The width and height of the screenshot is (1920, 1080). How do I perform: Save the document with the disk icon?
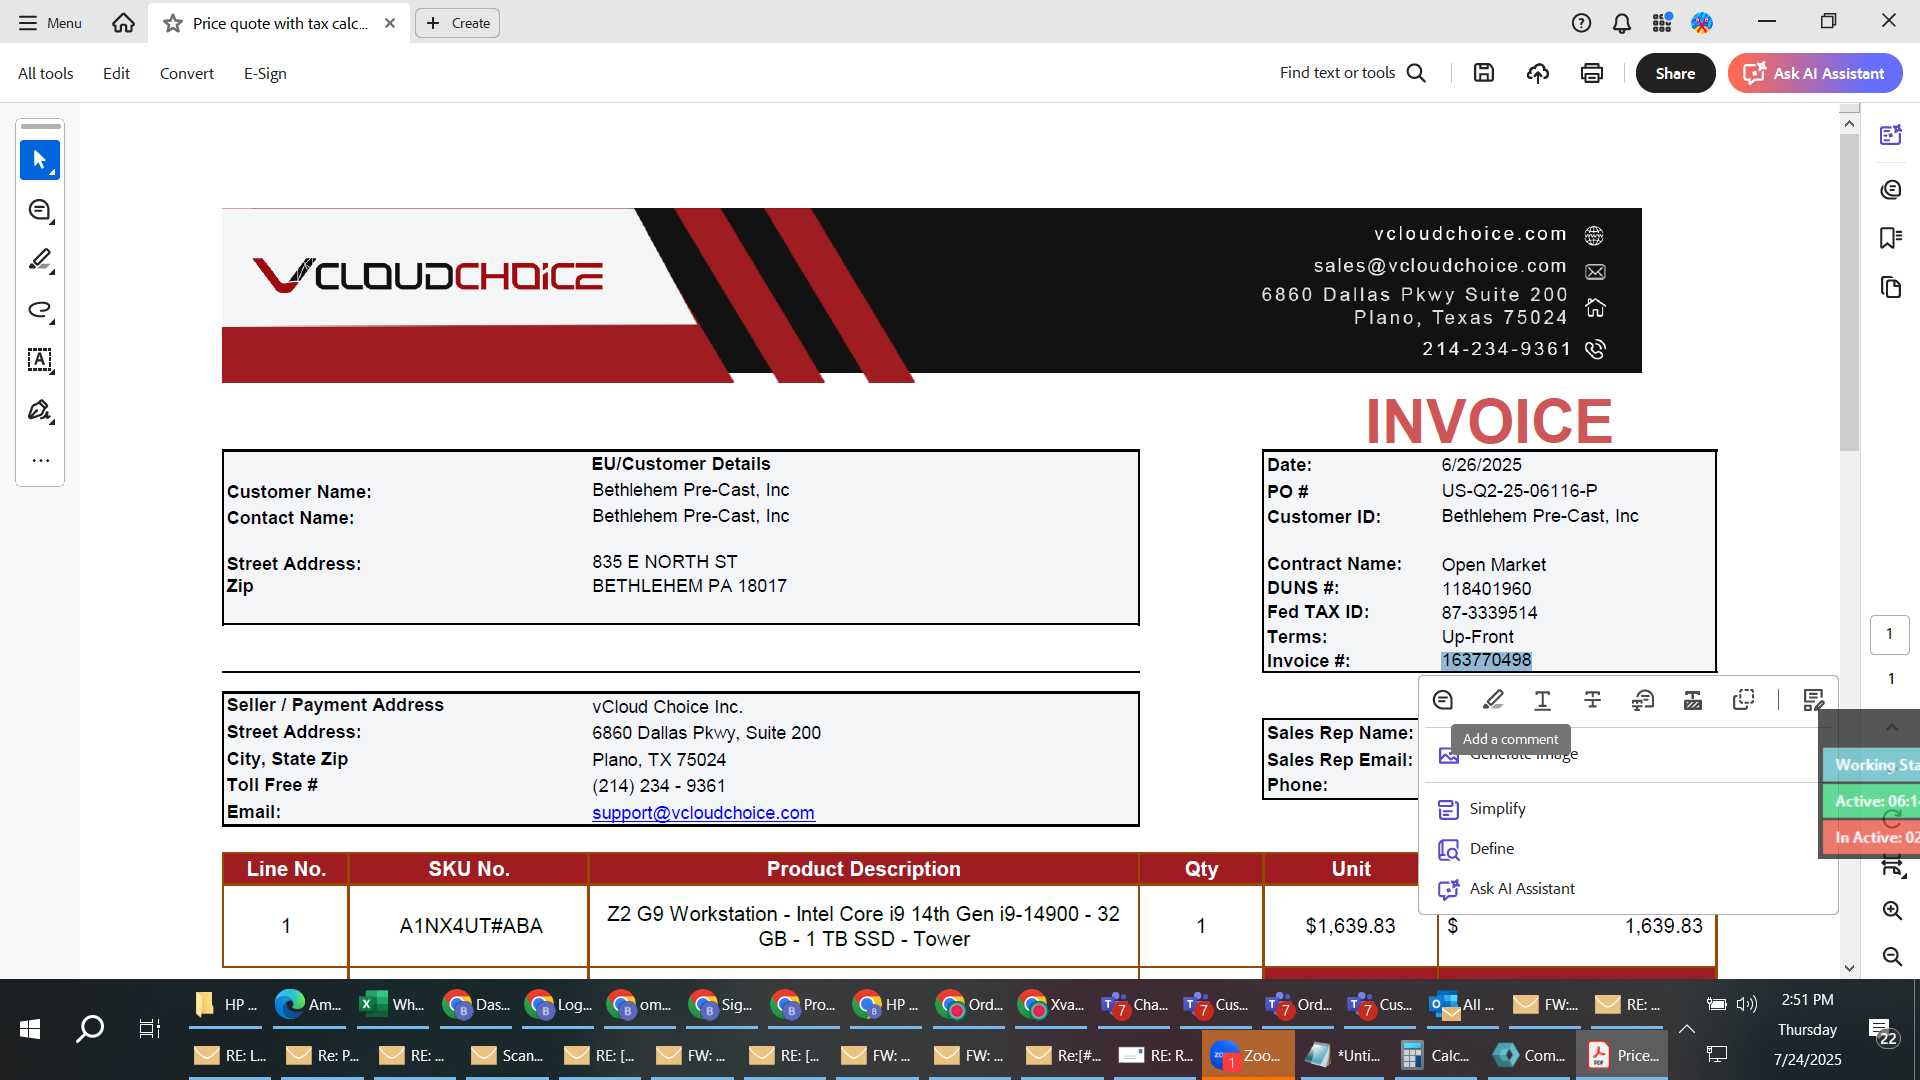pos(1484,72)
